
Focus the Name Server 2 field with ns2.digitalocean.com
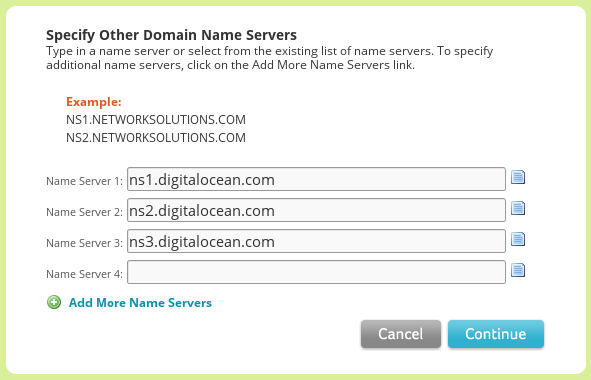[x=316, y=210]
